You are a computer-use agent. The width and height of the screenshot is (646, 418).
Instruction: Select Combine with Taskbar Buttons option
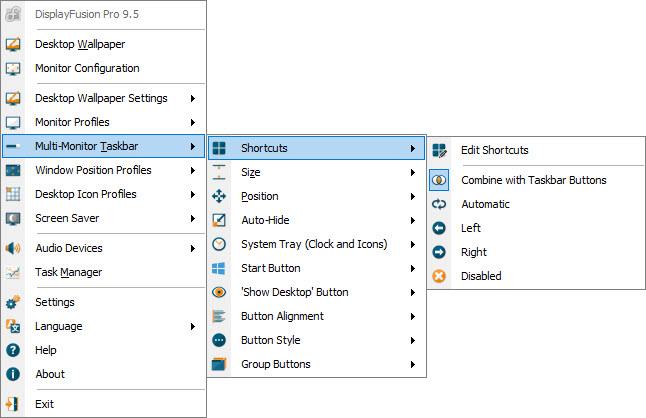(536, 180)
